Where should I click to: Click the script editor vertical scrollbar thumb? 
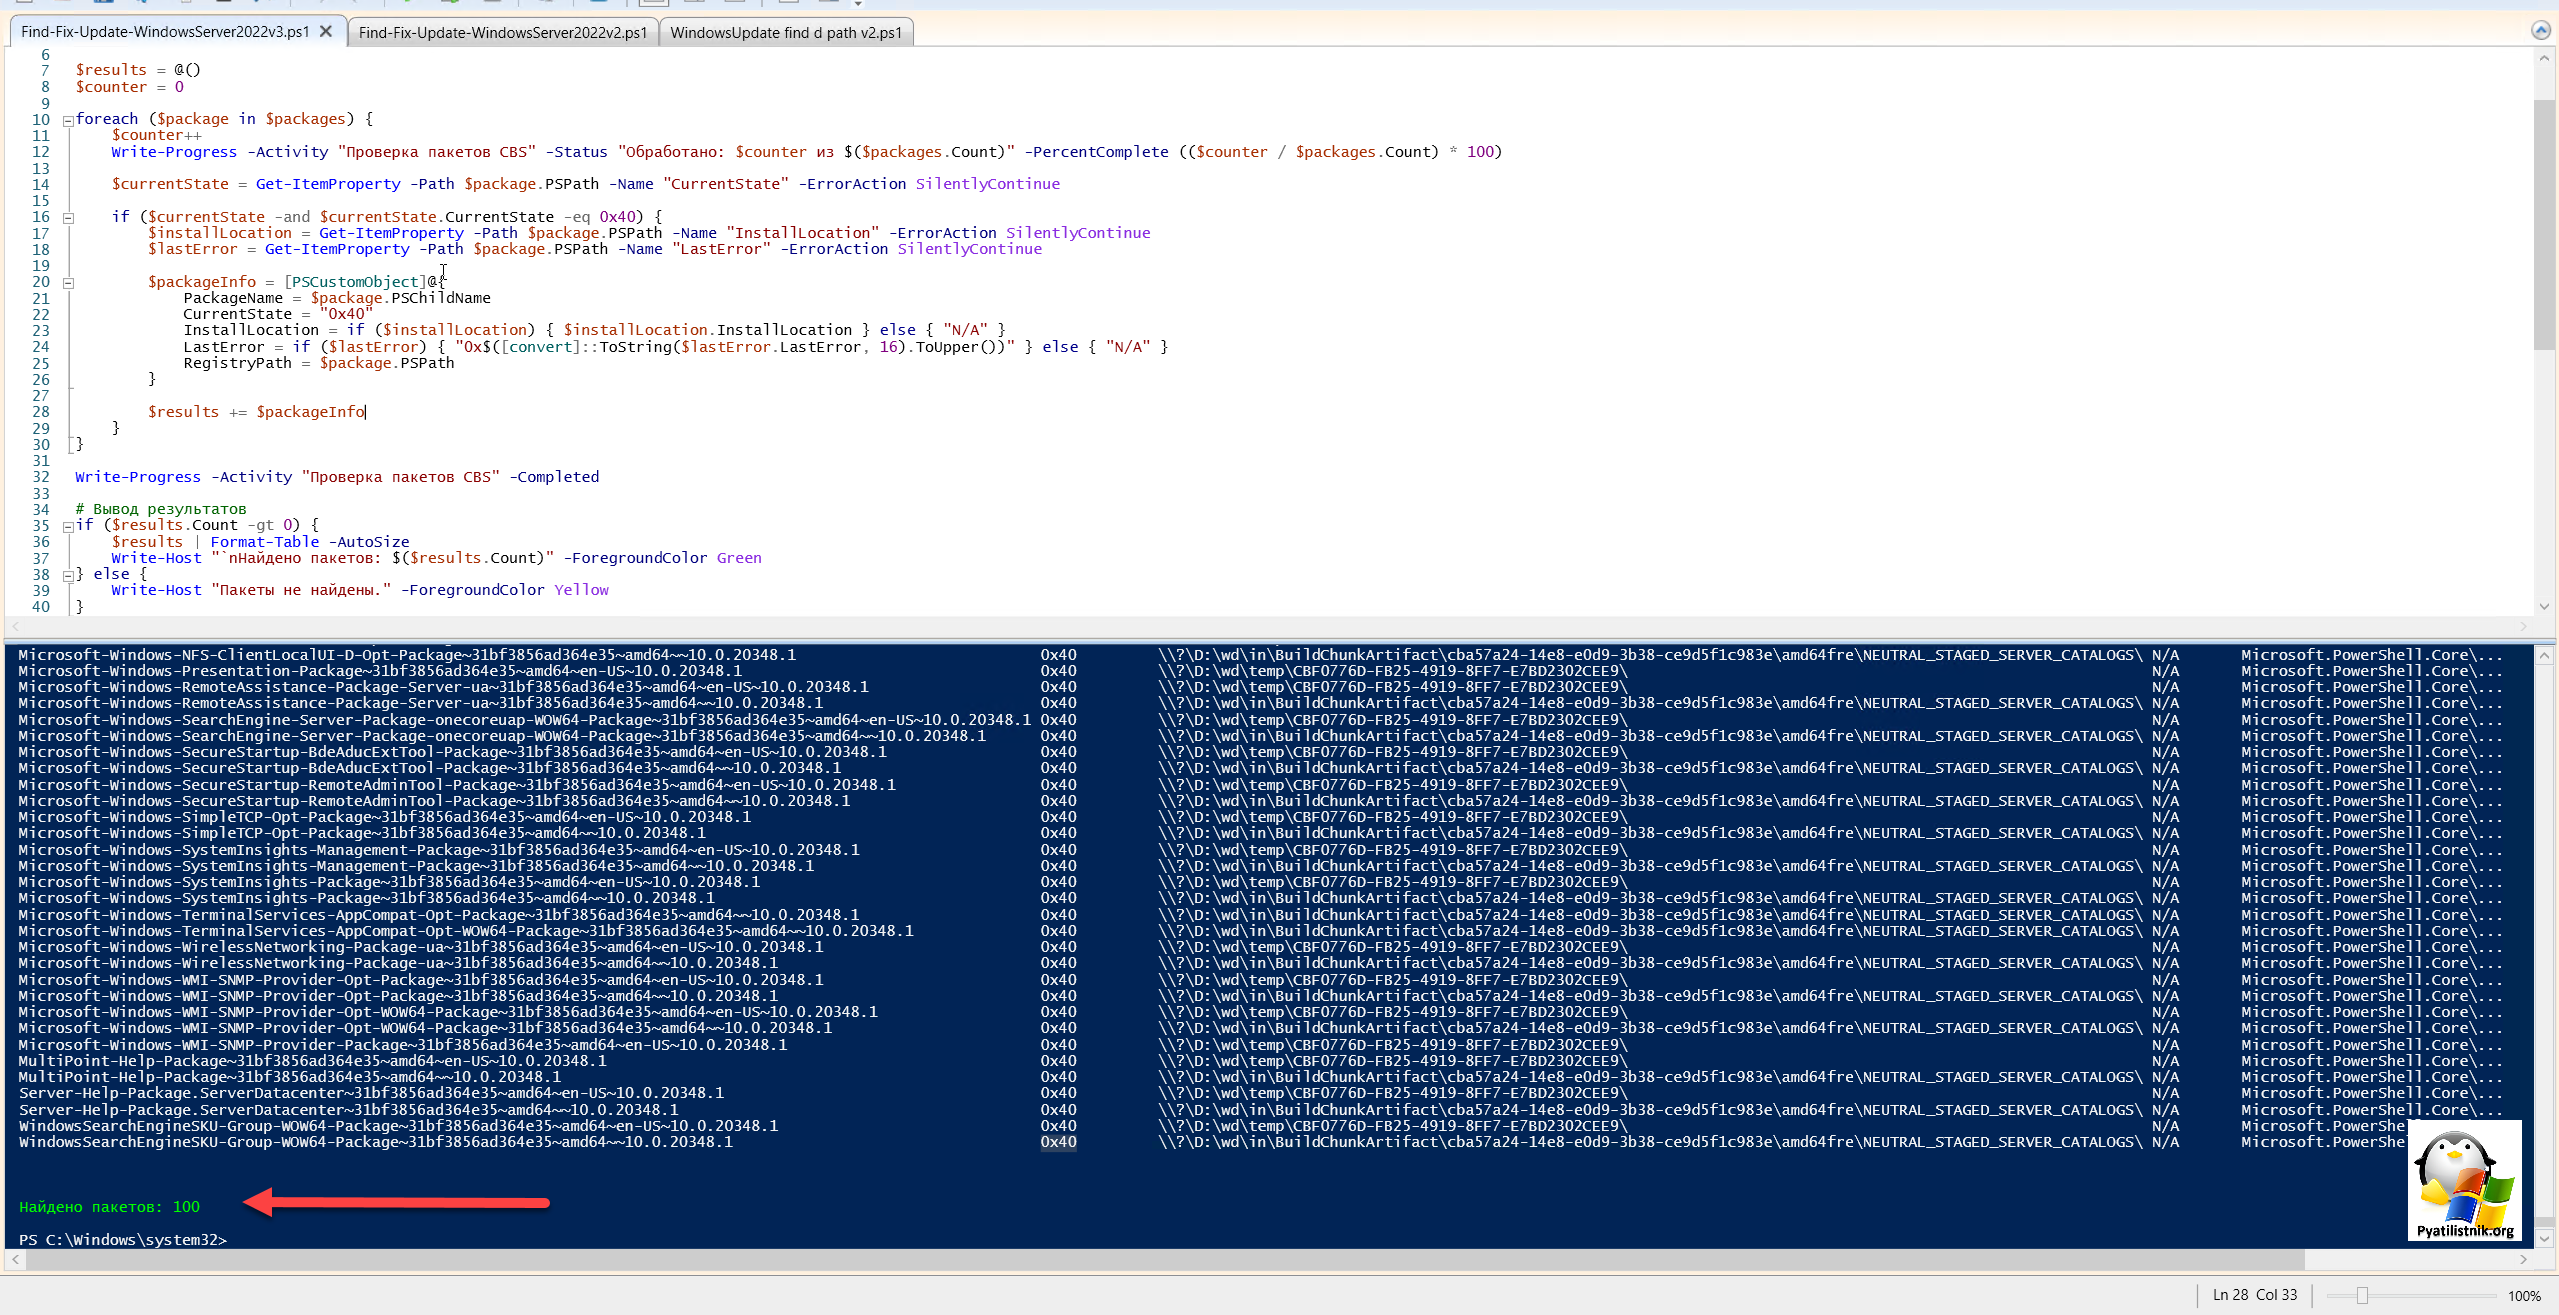coord(2544,225)
